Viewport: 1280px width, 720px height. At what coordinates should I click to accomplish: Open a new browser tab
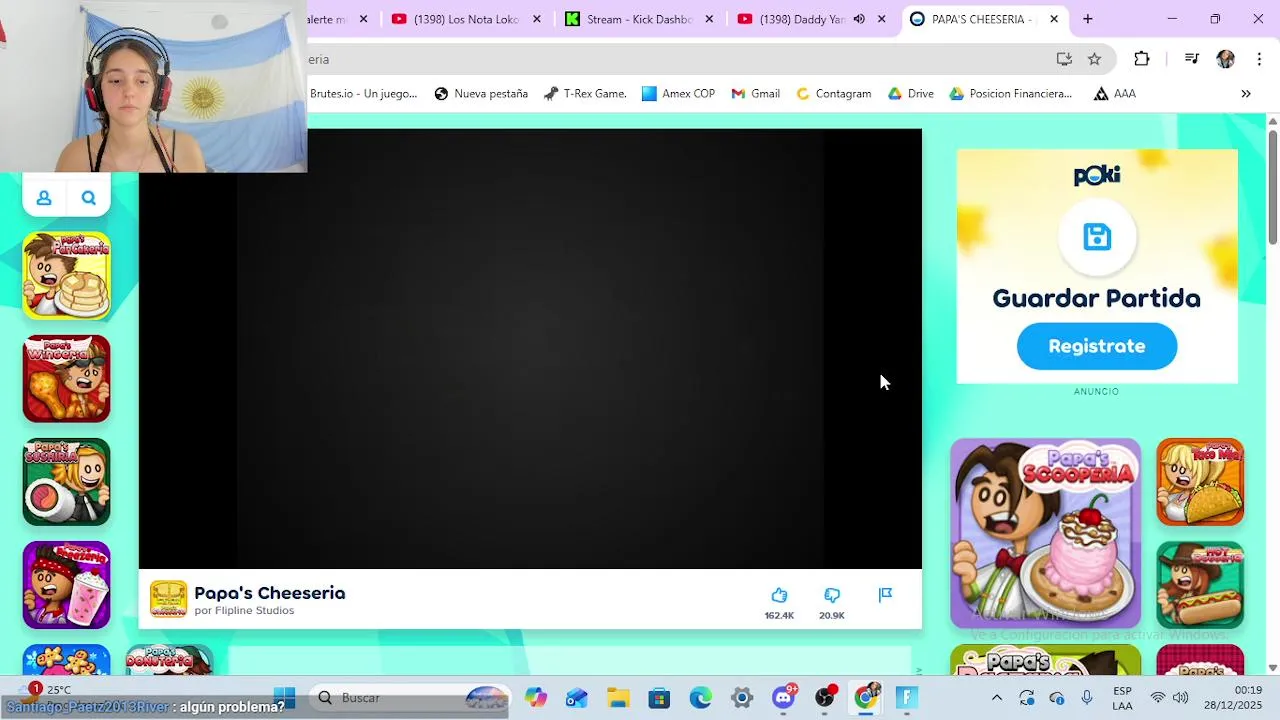1088,19
